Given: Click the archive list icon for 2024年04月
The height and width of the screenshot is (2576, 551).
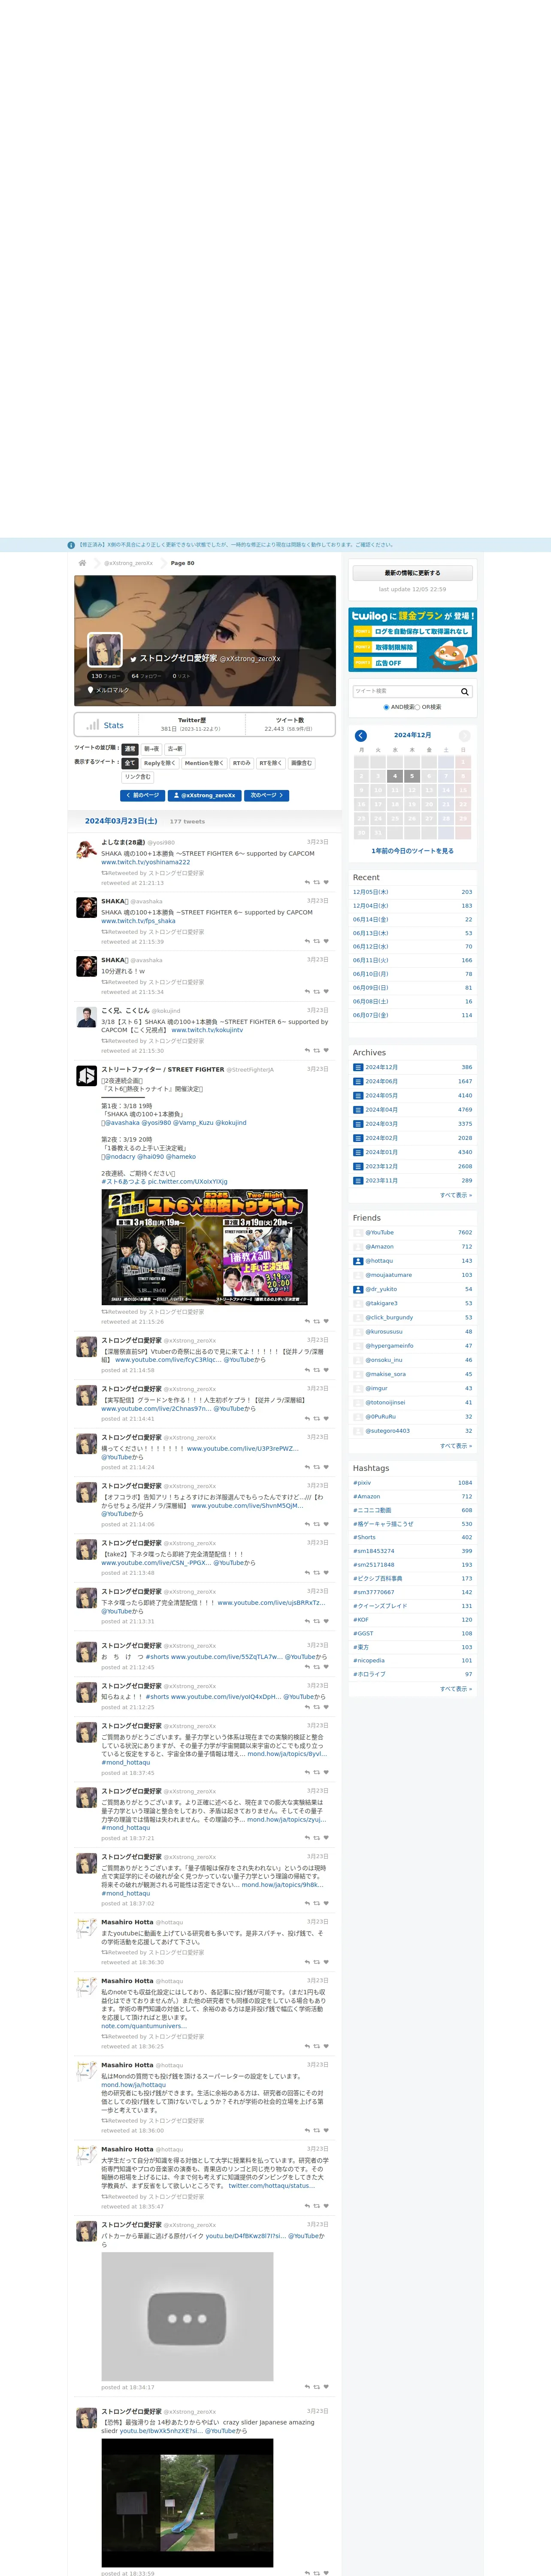Looking at the screenshot, I should pos(358,1110).
